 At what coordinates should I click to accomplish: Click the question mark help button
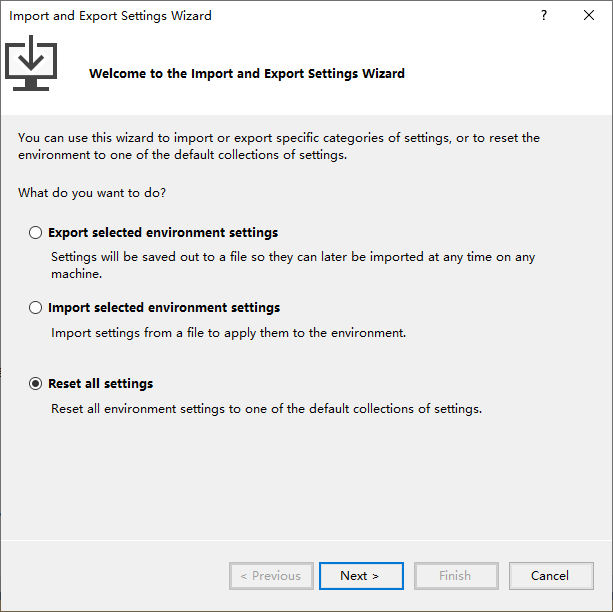(x=544, y=16)
